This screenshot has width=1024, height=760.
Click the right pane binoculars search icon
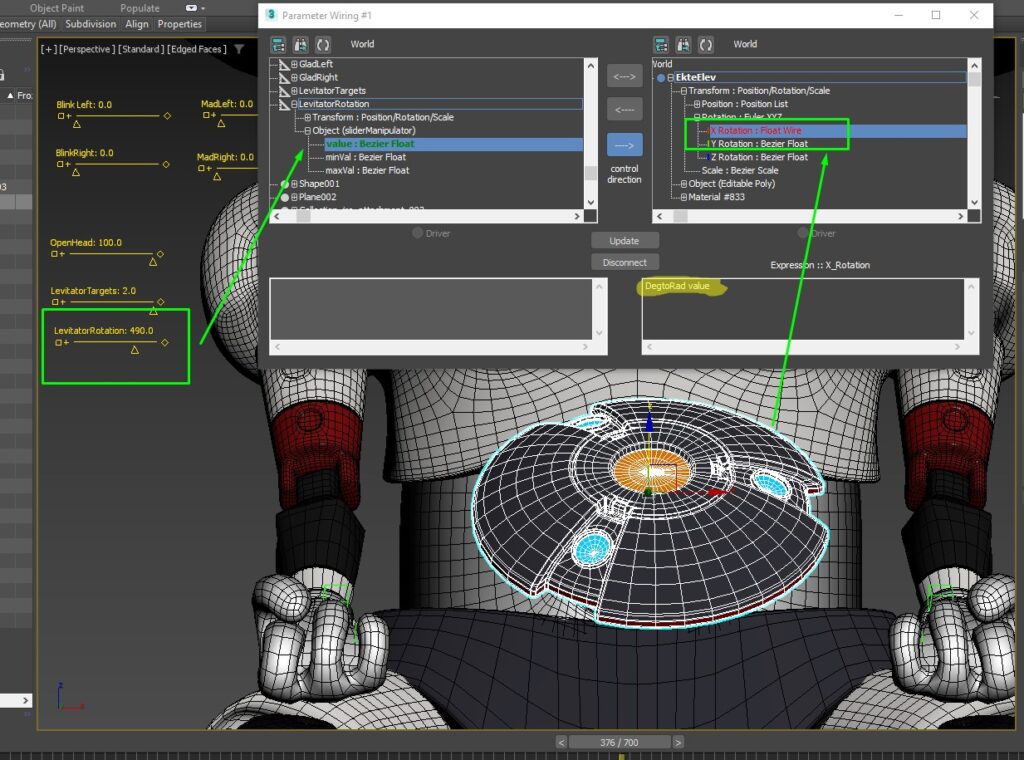pos(683,45)
